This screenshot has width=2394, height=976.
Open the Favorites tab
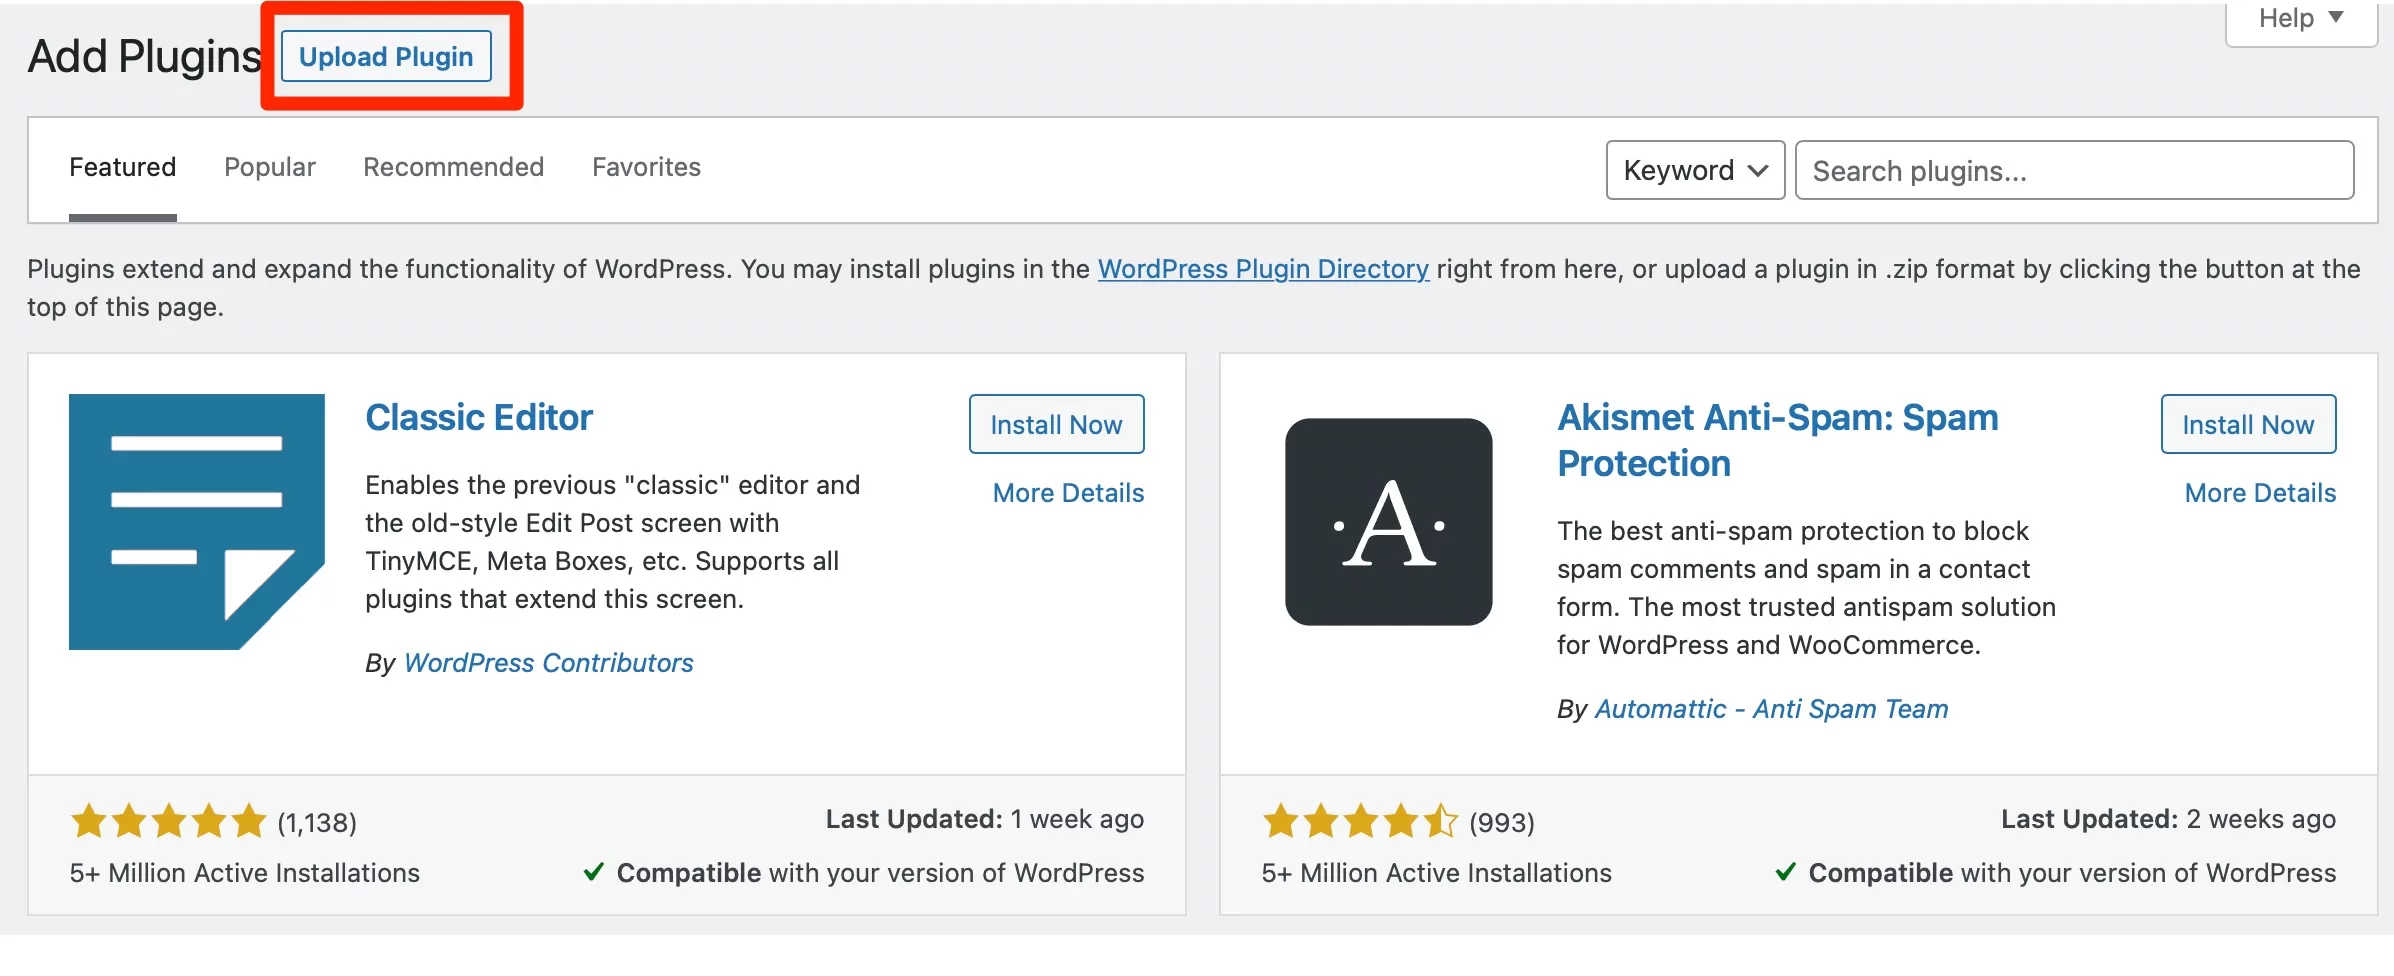[x=646, y=167]
